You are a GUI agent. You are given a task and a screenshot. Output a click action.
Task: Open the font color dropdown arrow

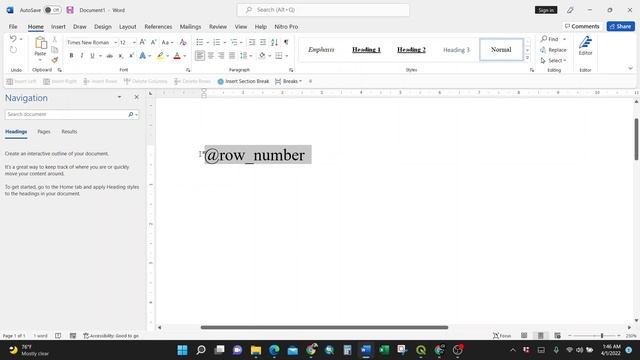185,56
